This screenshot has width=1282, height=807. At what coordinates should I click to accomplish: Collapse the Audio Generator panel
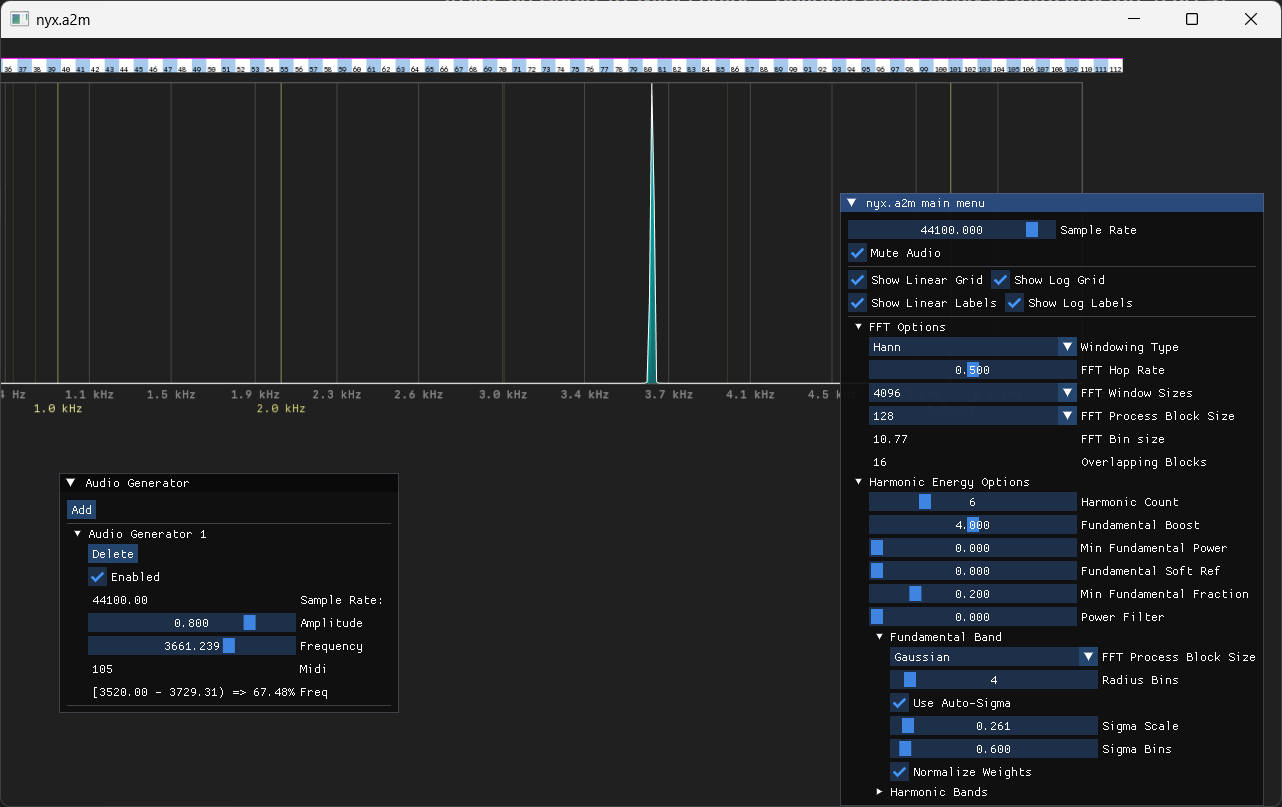tap(70, 482)
